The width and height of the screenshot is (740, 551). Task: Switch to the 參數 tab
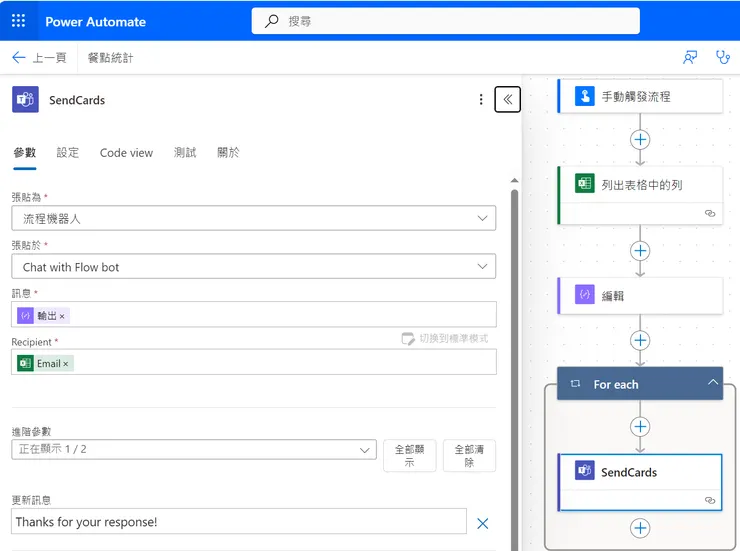pyautogui.click(x=25, y=152)
